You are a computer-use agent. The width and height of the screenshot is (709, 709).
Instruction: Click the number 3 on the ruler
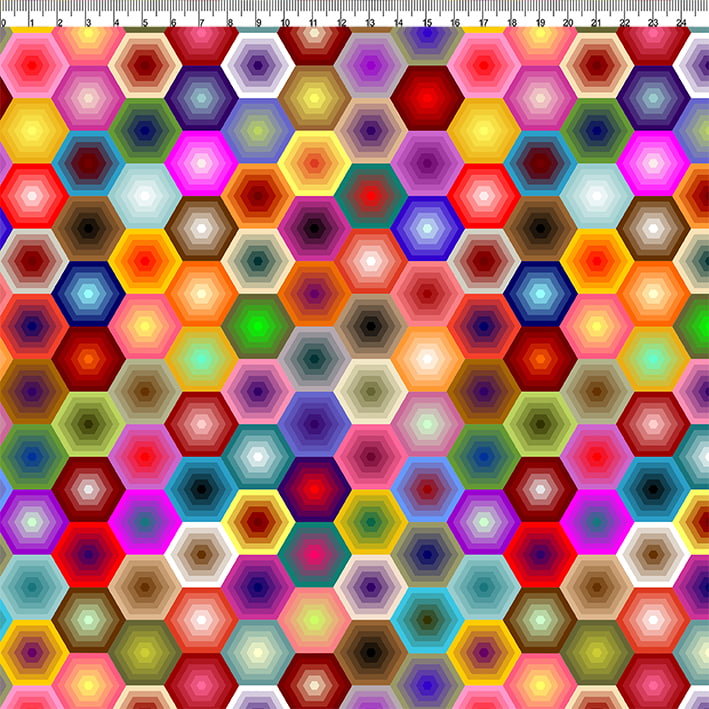coord(88,23)
